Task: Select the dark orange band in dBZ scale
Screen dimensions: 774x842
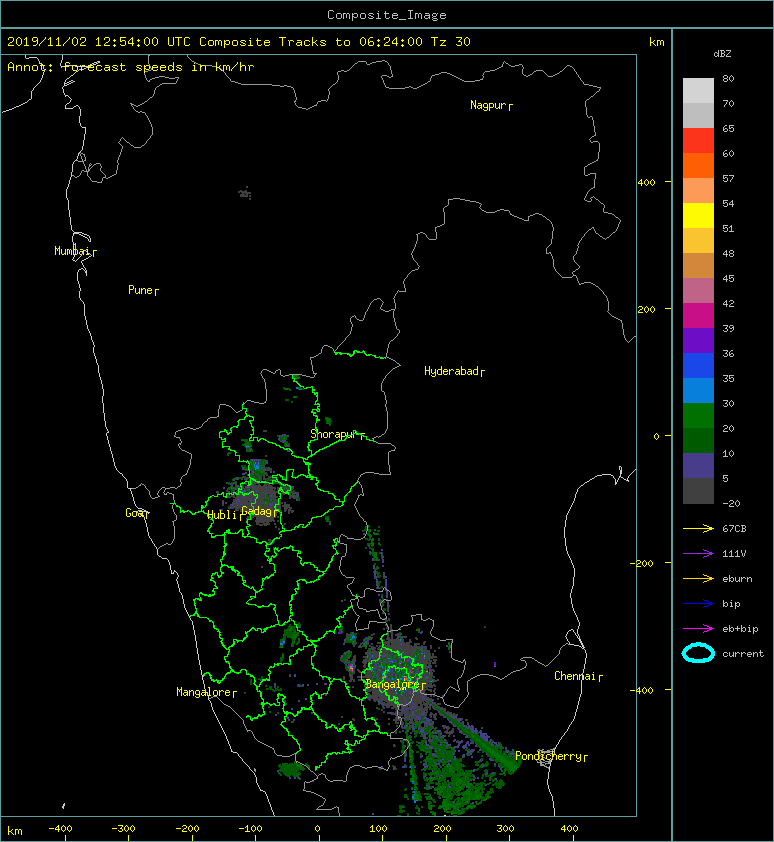Action: [698, 165]
